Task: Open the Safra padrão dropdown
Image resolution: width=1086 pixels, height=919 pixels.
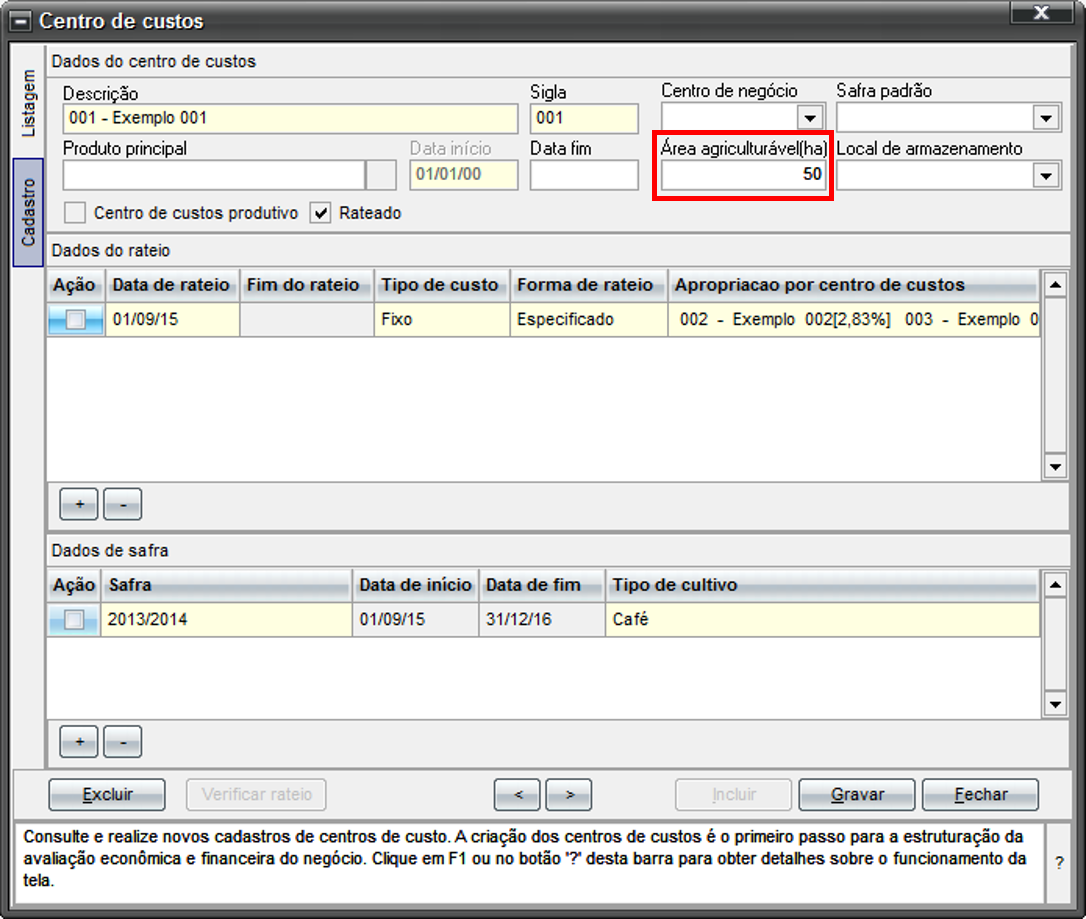Action: tap(1046, 118)
